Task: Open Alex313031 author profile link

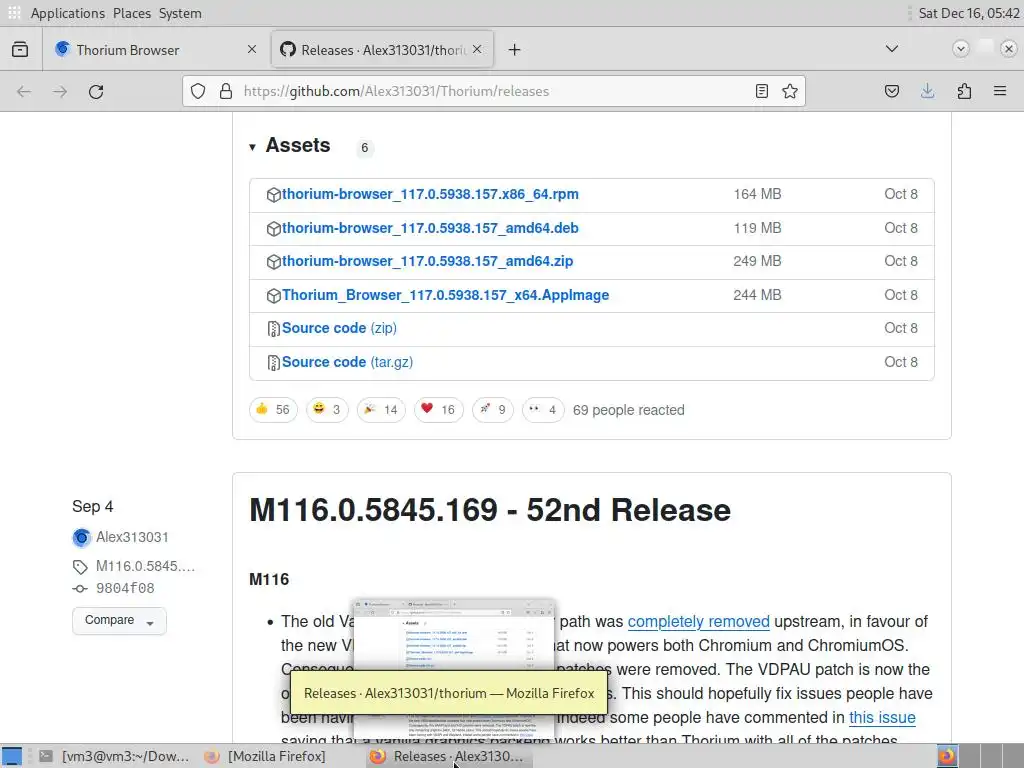Action: tap(132, 537)
